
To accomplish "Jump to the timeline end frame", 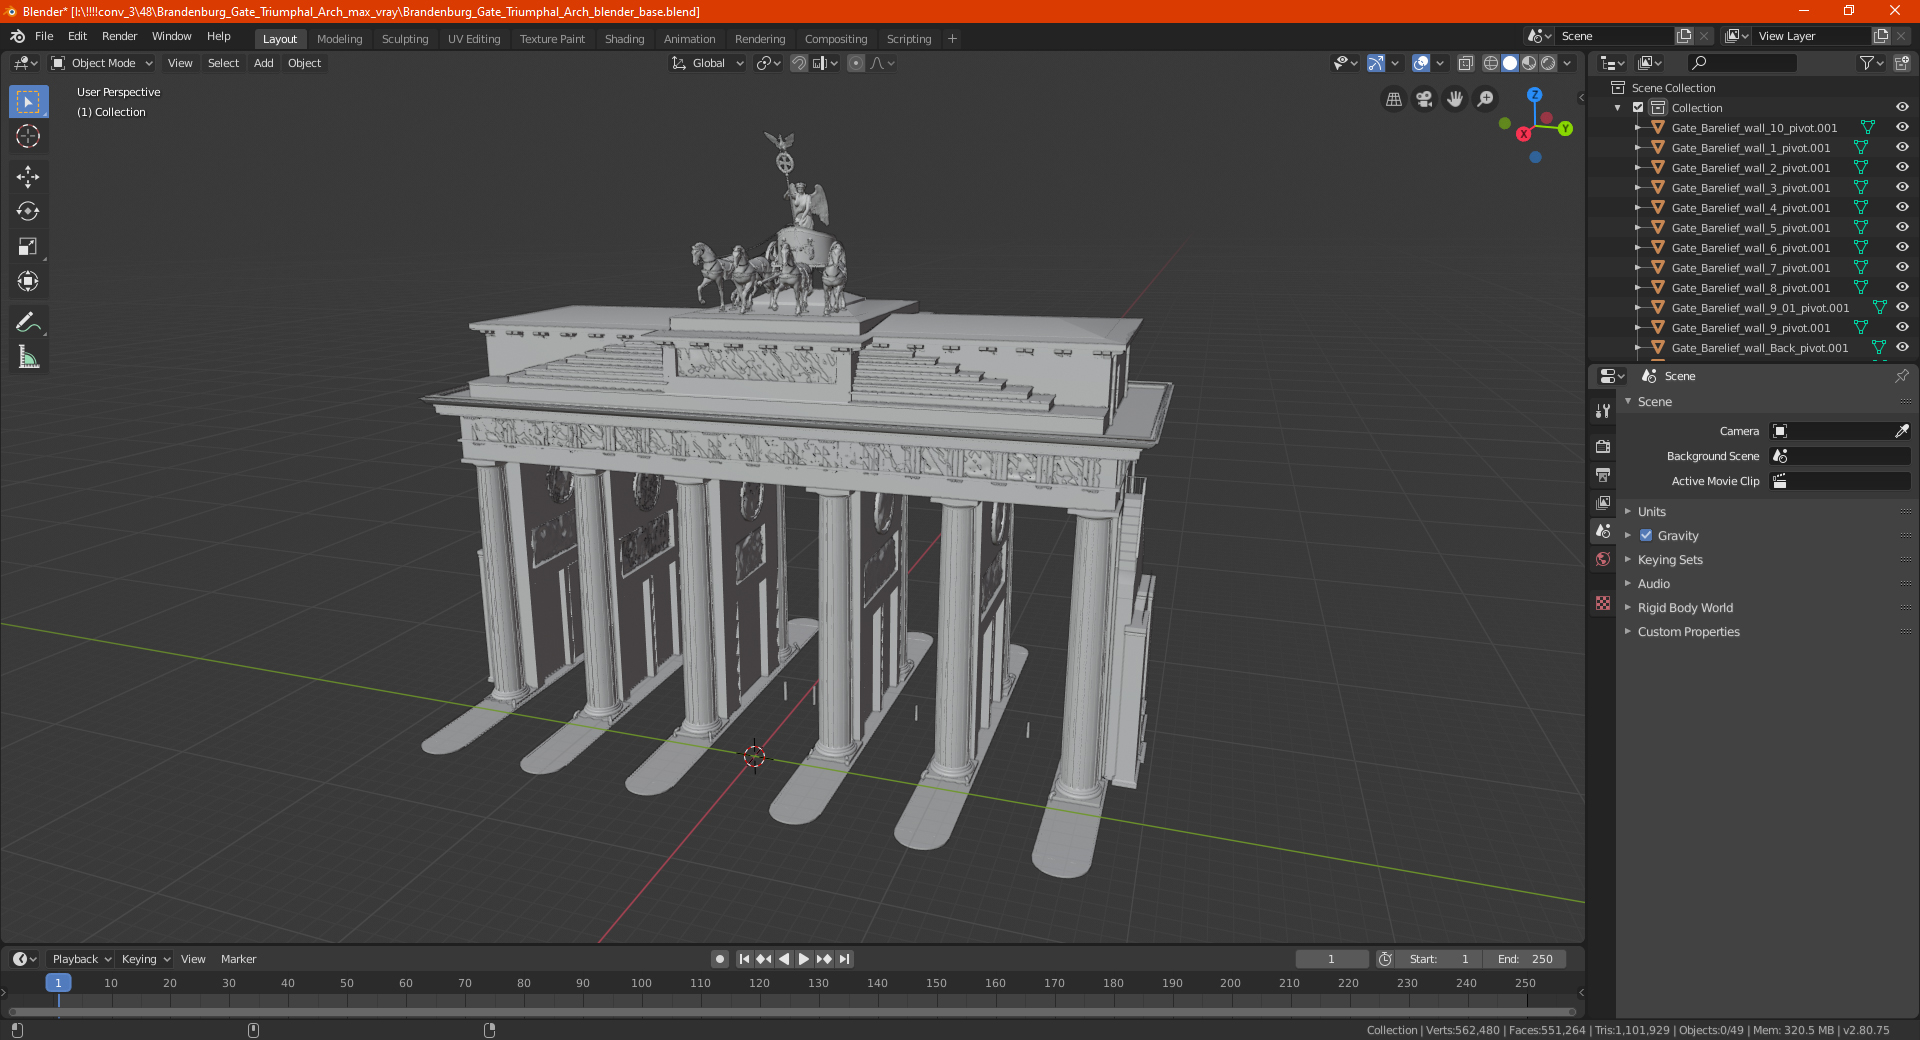I will click(x=844, y=959).
